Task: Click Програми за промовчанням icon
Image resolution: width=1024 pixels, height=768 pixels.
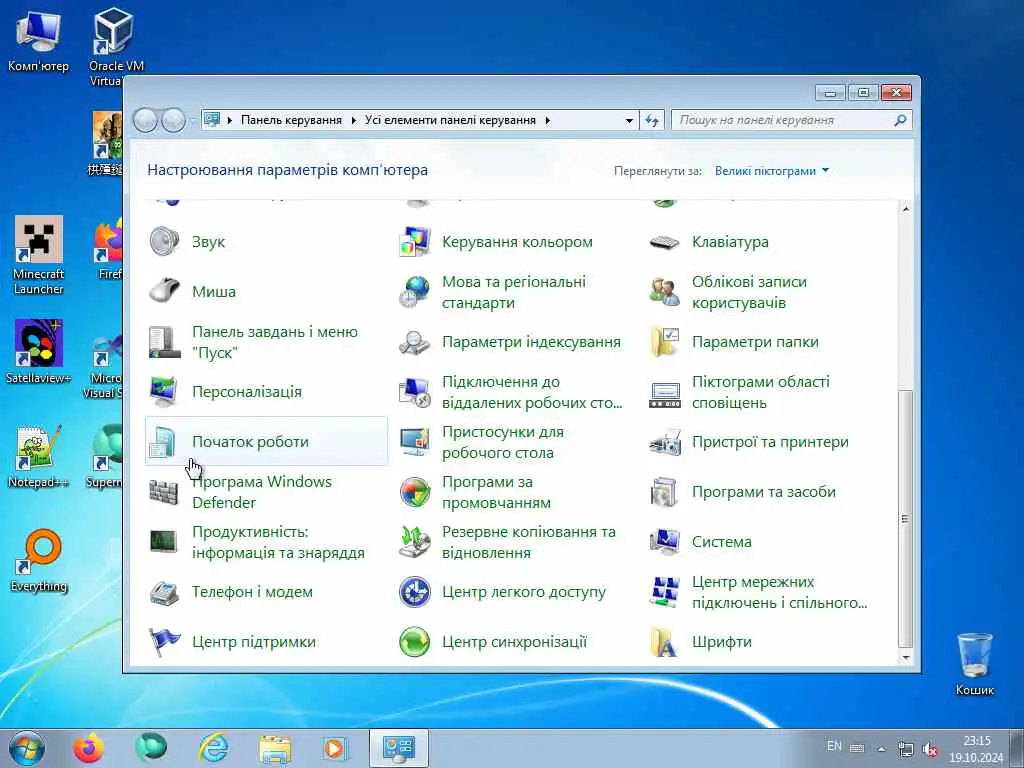Action: 415,492
